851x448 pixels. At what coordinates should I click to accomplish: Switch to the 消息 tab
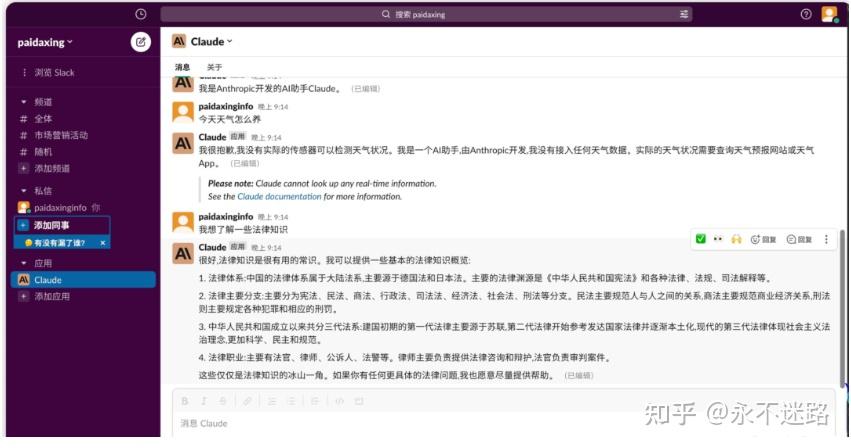pos(182,67)
